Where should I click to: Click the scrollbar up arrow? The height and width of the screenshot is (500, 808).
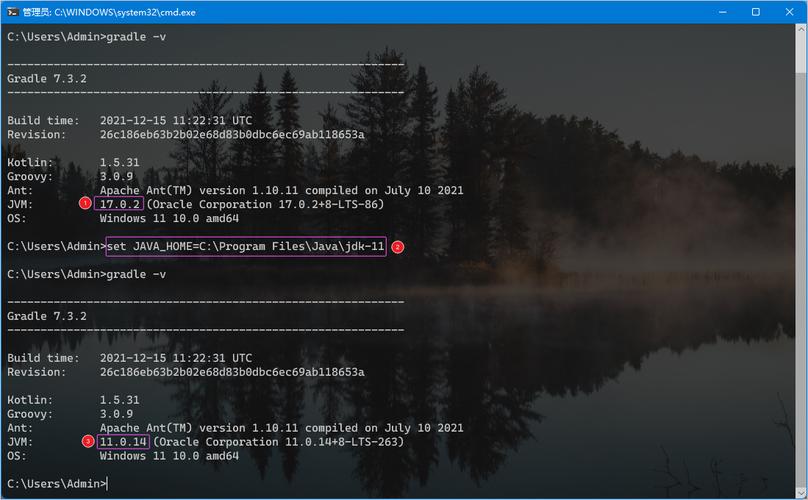pos(799,31)
